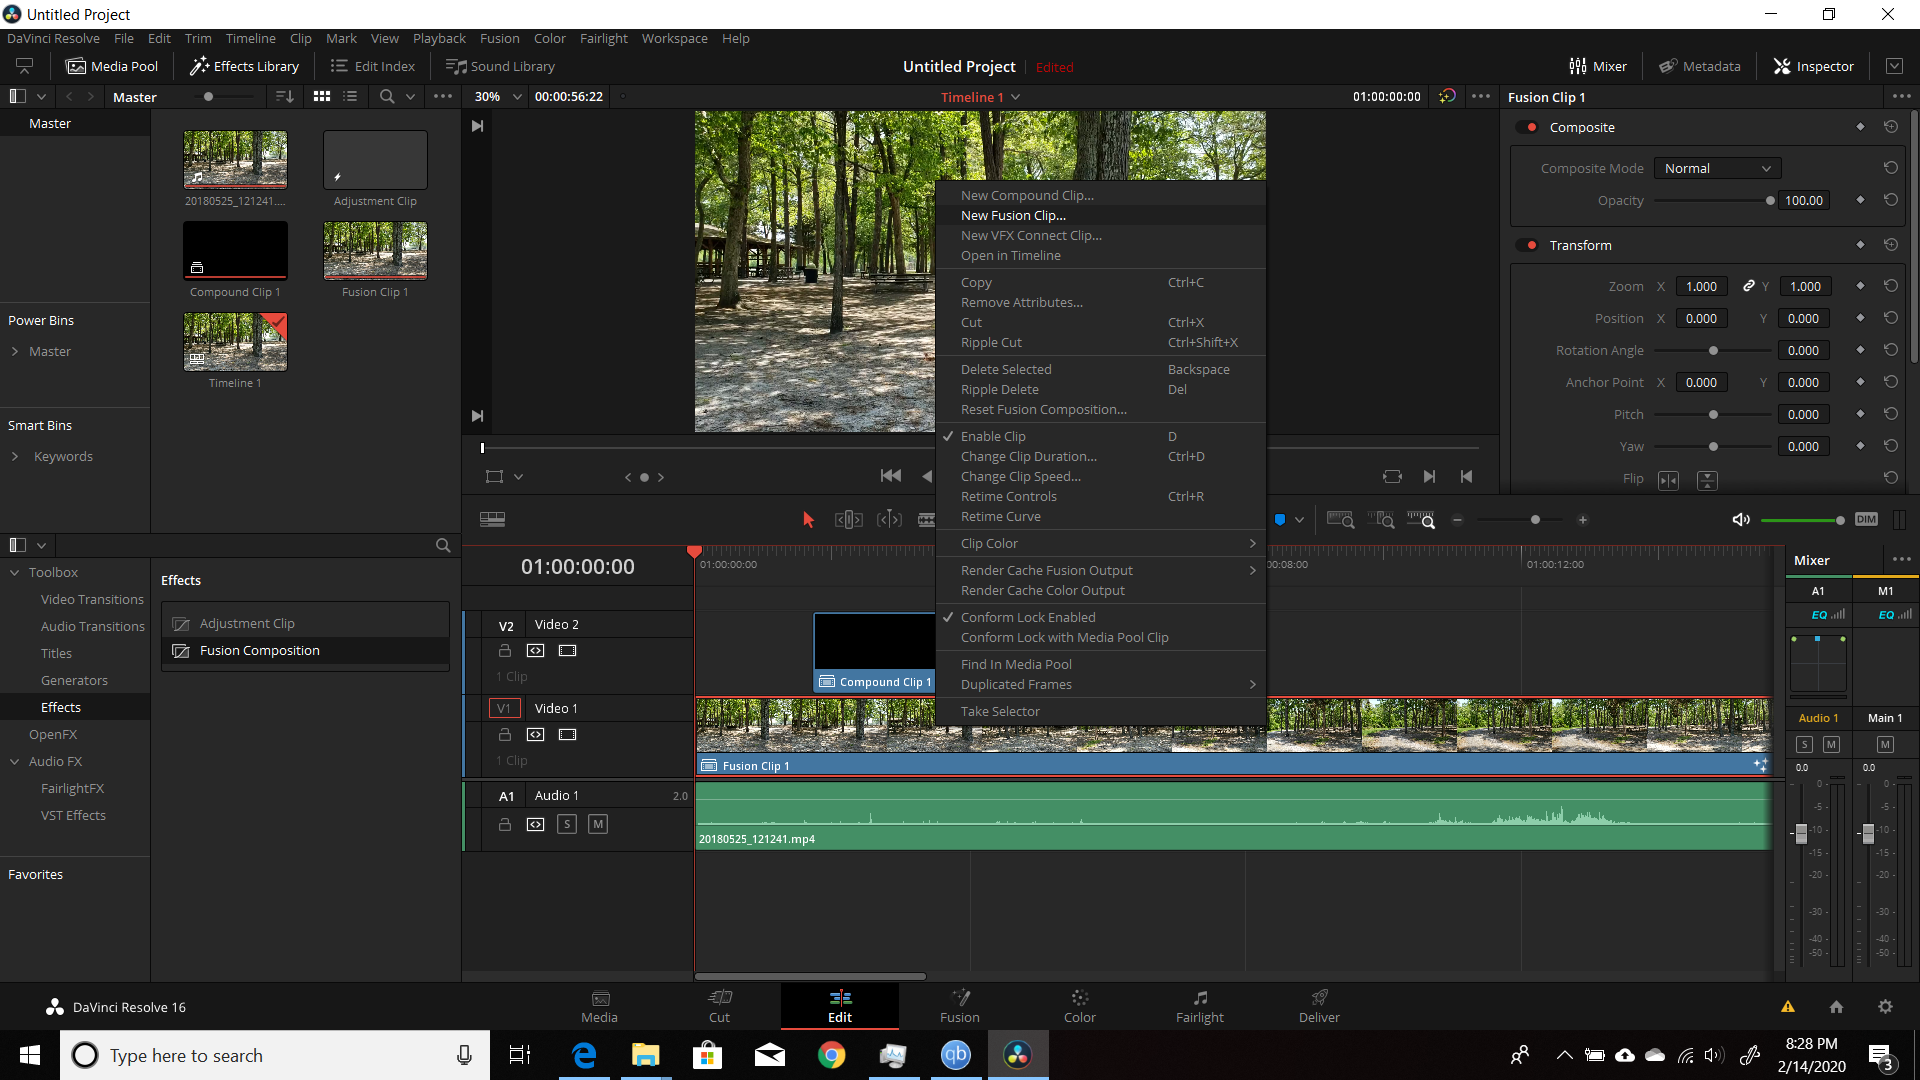Open the Sound Library button

pos(500,66)
